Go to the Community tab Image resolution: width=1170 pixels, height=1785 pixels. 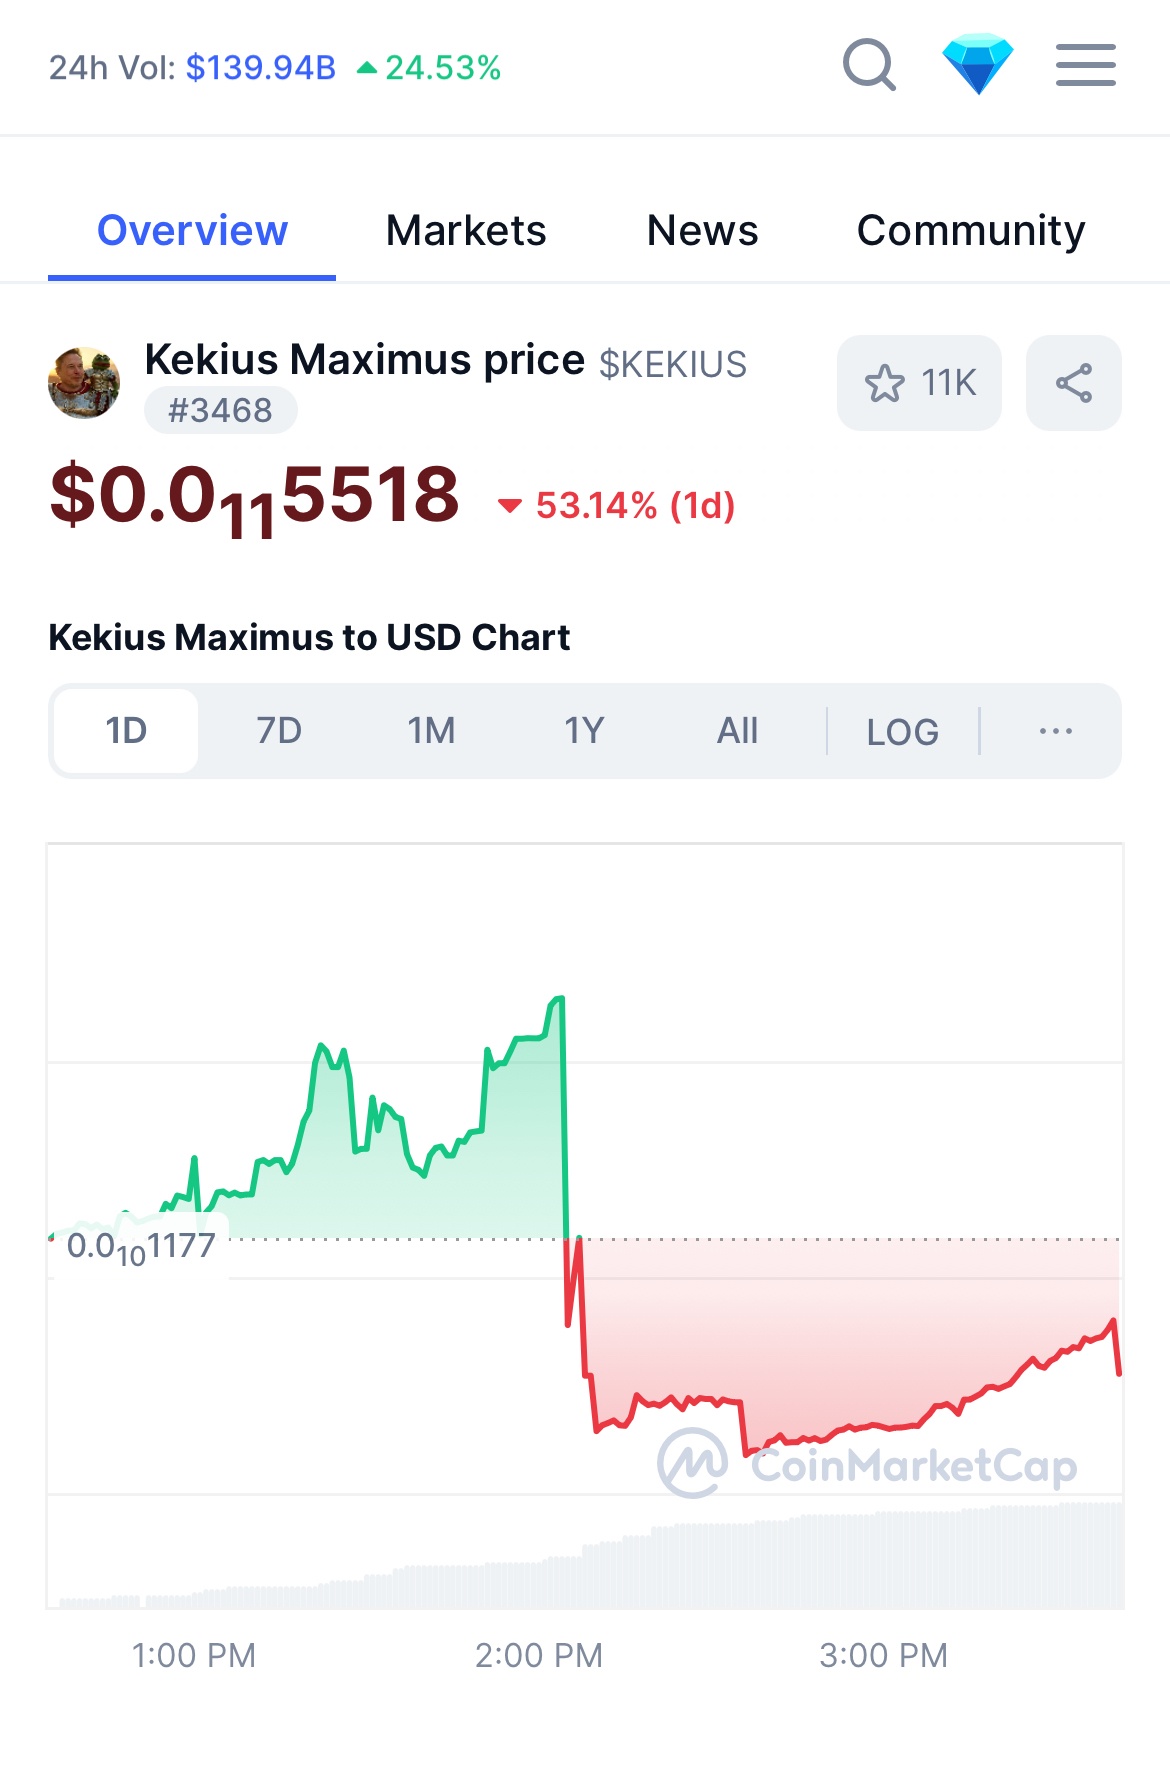[x=970, y=231]
